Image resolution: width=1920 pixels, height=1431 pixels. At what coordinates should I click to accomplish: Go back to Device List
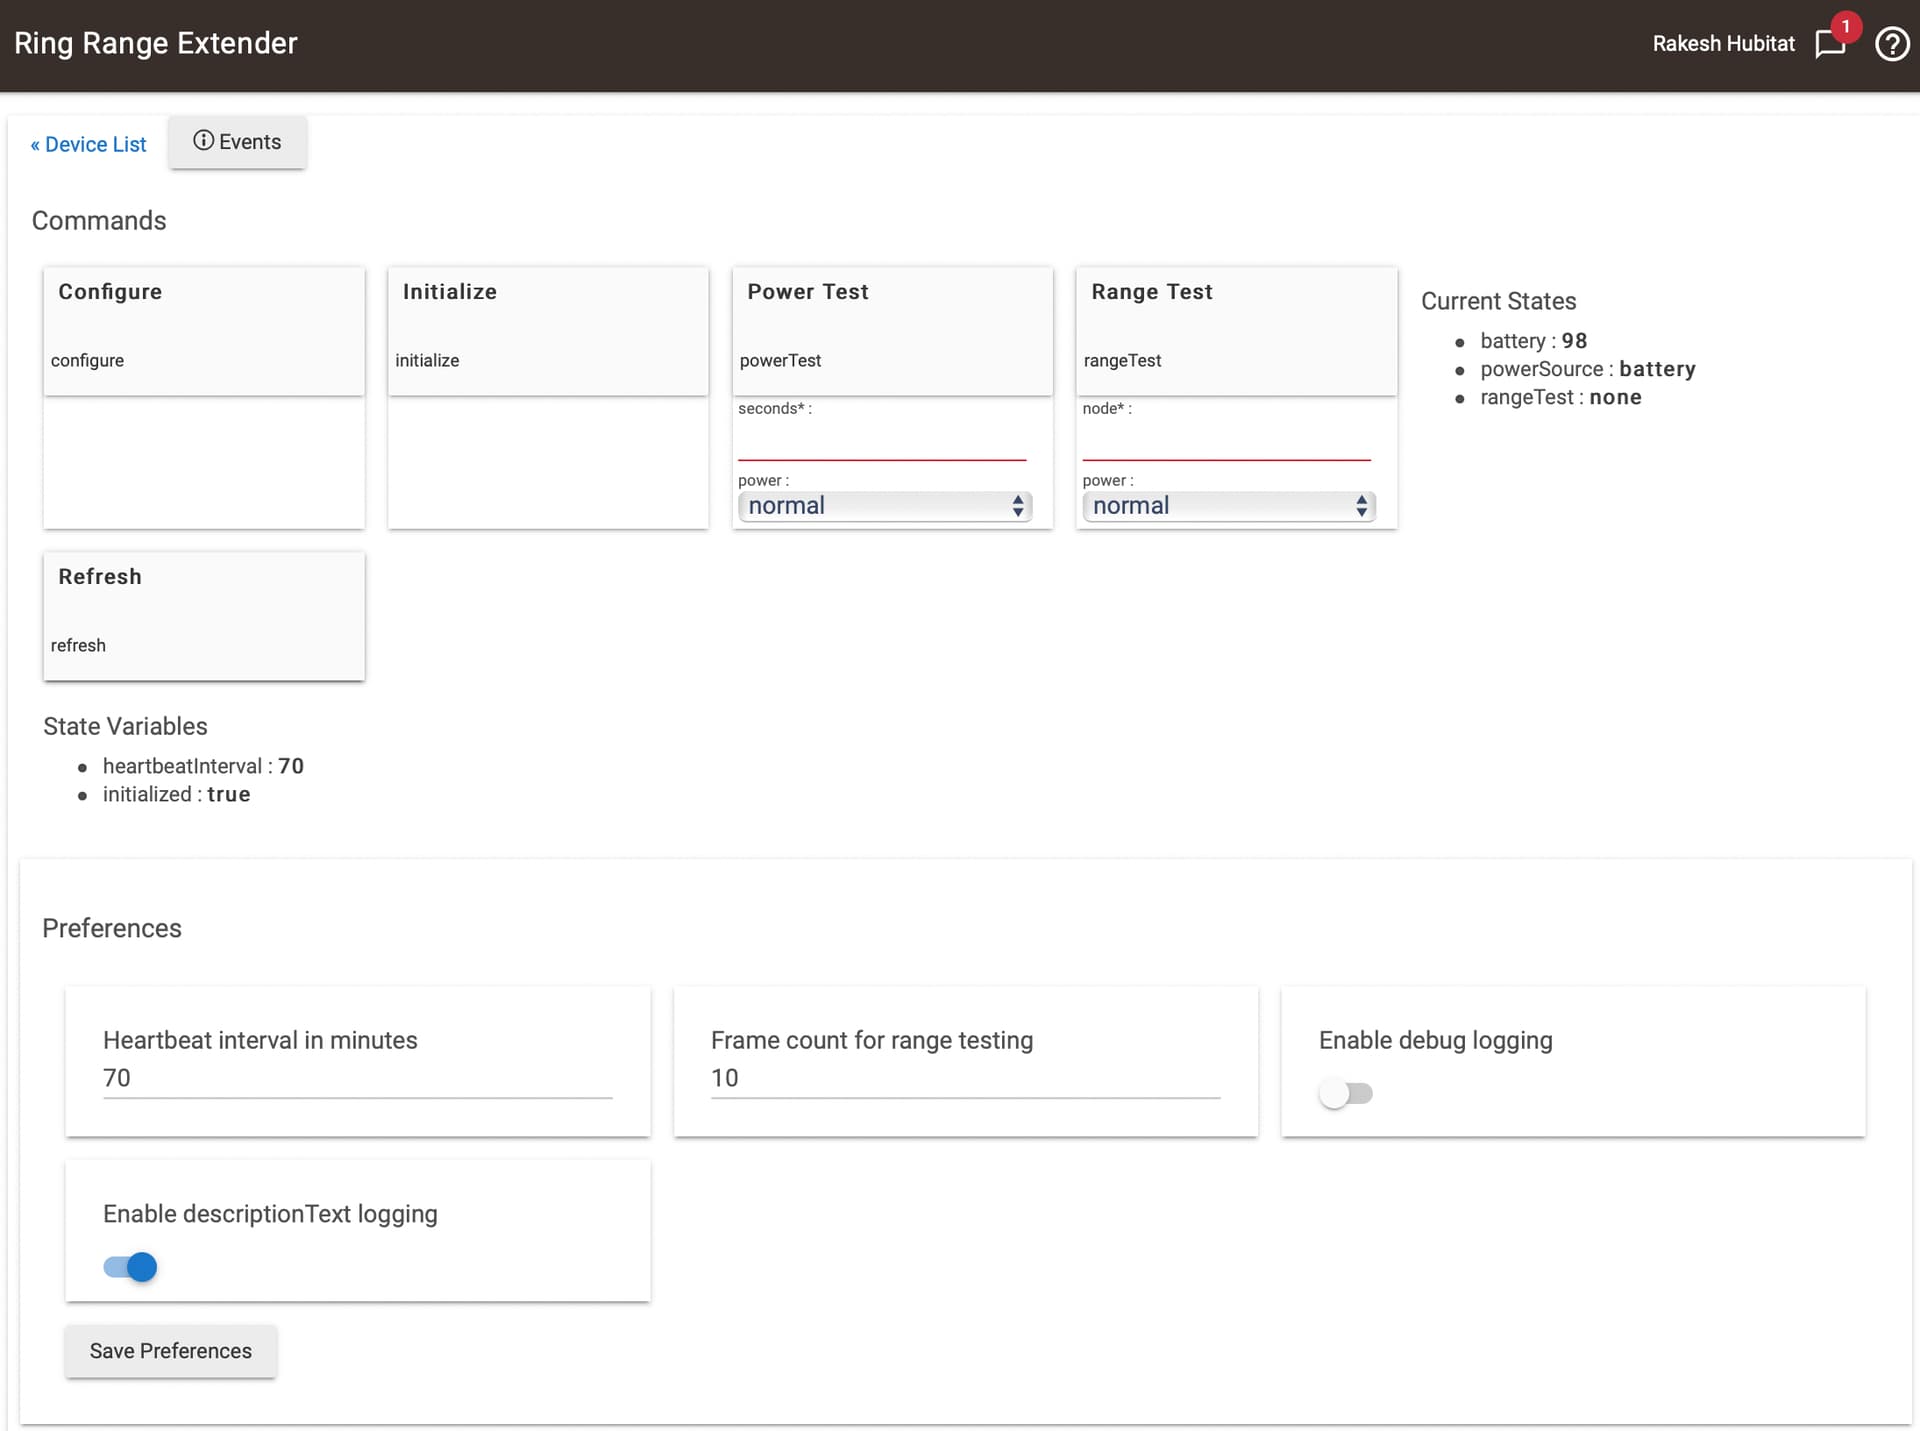coord(88,145)
